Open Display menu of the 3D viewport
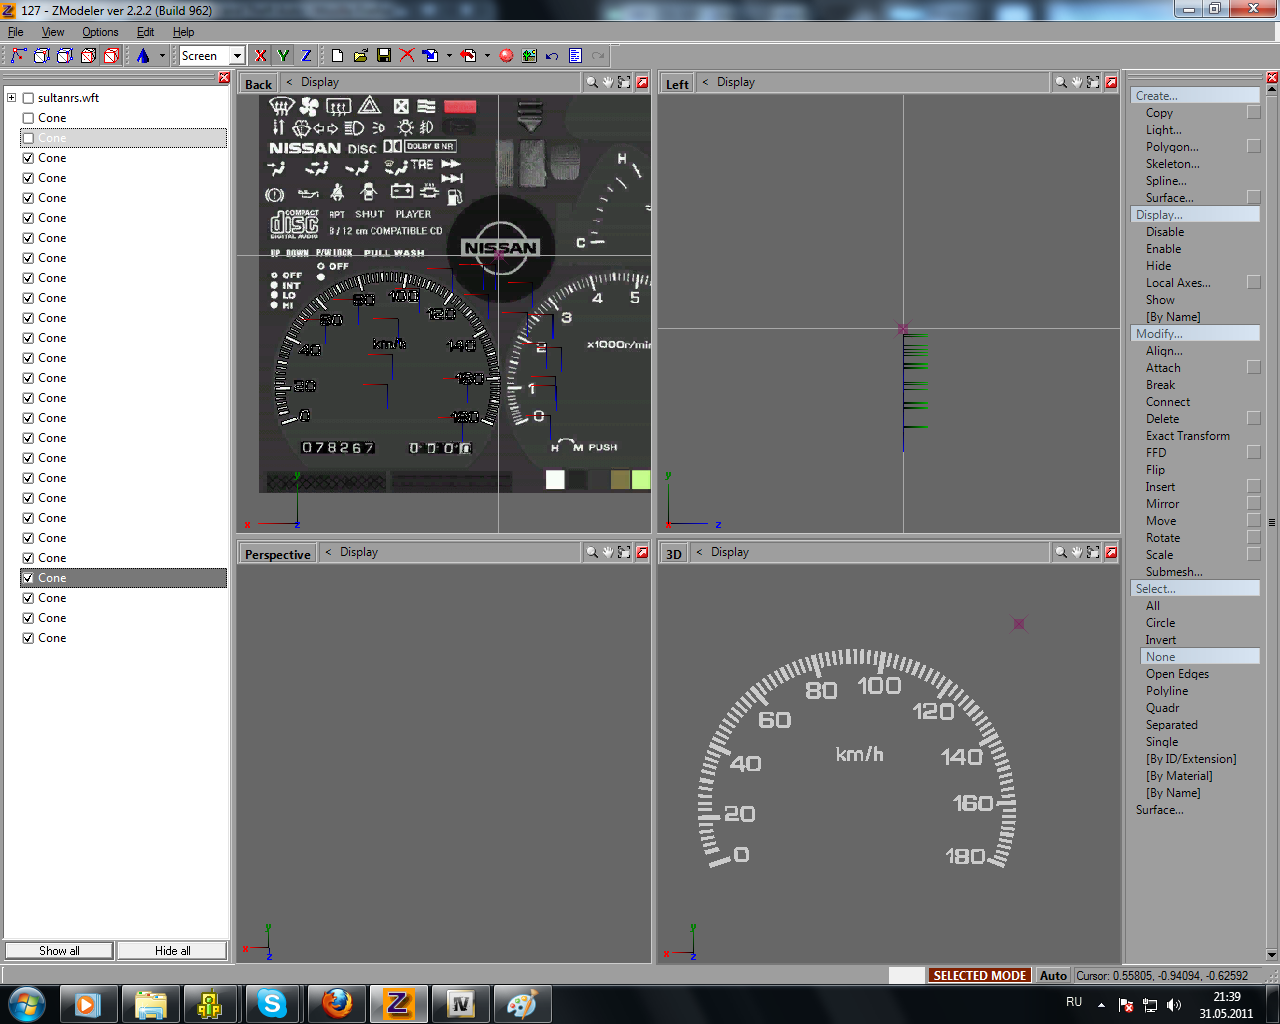This screenshot has width=1280, height=1024. tap(730, 552)
